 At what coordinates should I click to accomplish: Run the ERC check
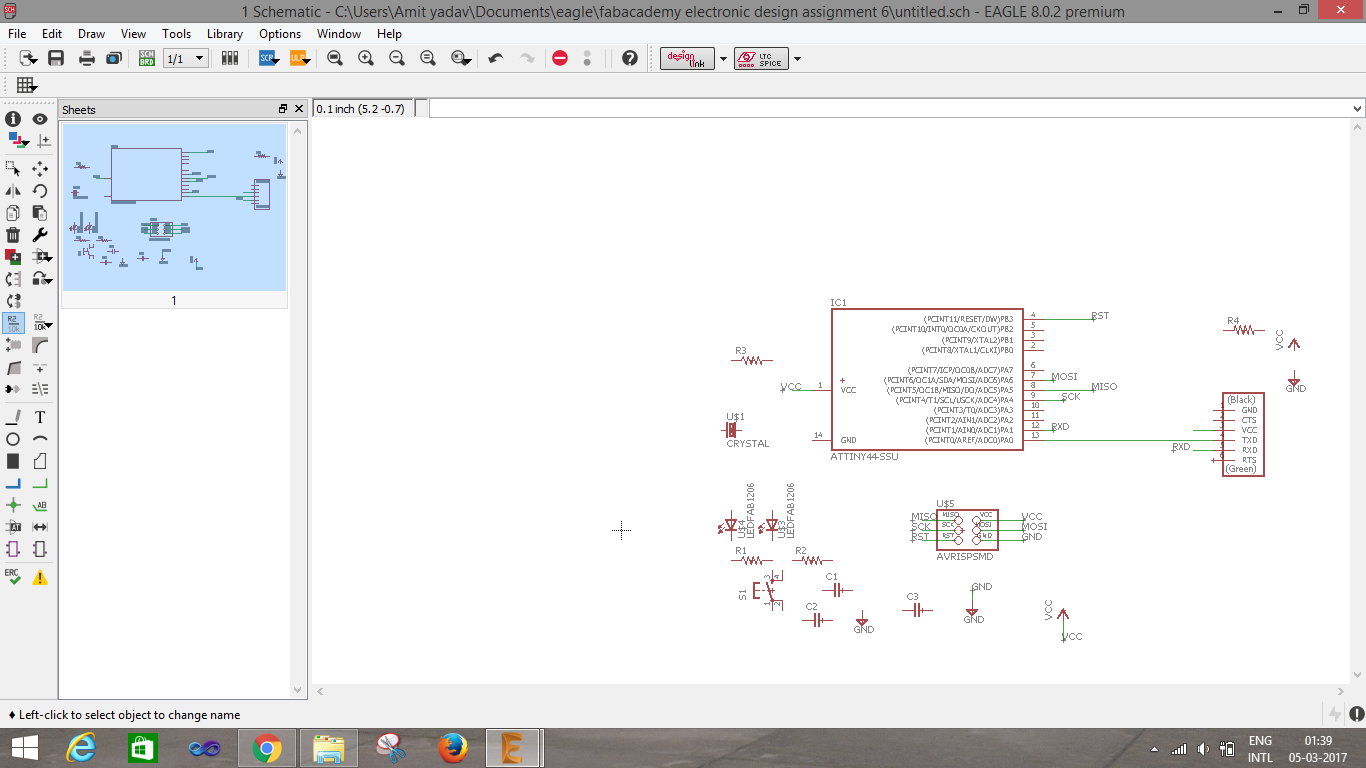click(x=13, y=577)
